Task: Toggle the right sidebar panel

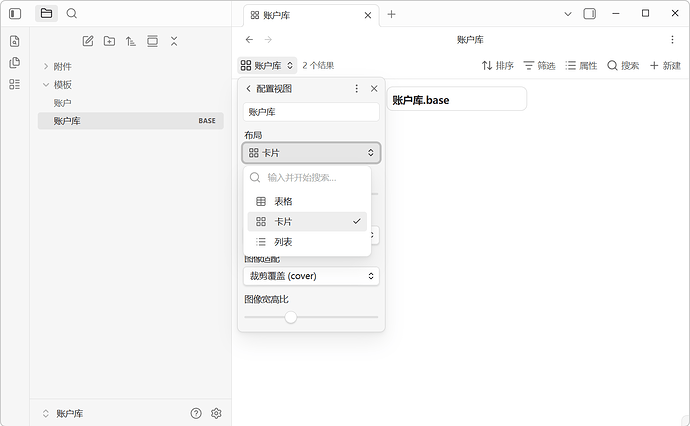Action: tap(589, 14)
